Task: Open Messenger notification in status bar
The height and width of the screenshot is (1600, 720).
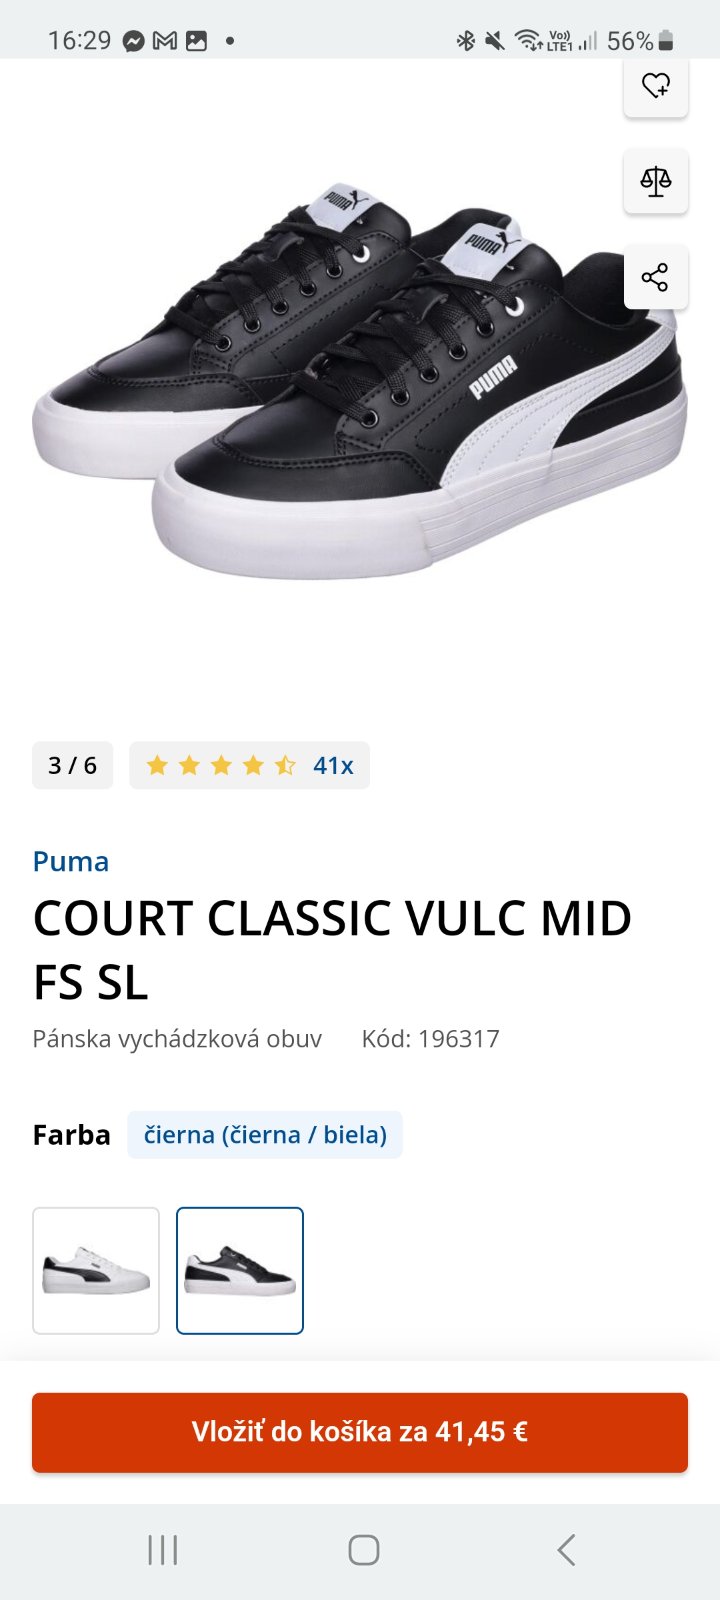Action: click(x=134, y=41)
